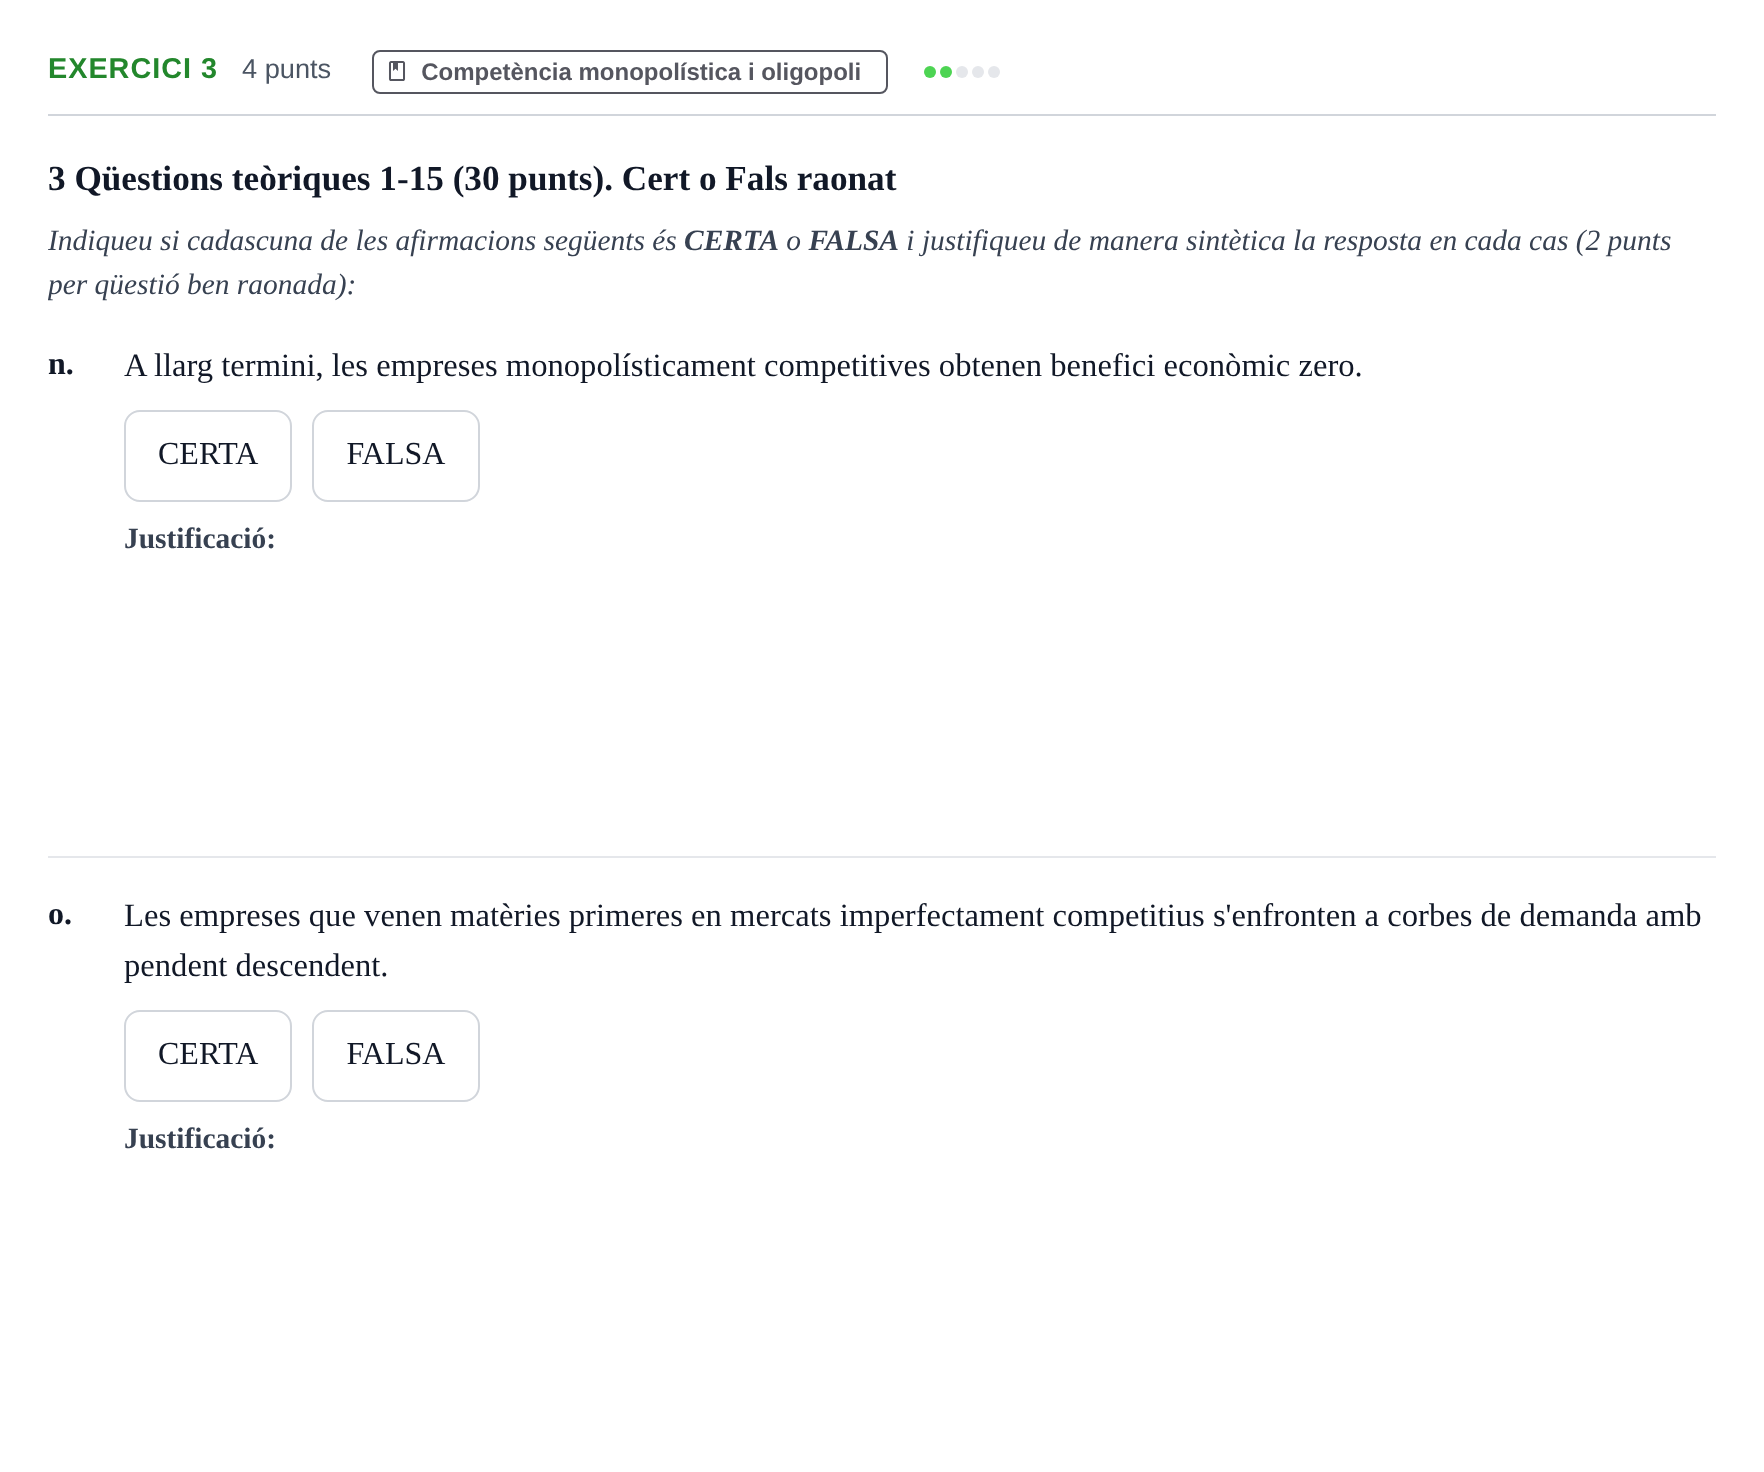Click the difficulty dots indicator
Image resolution: width=1764 pixels, height=1472 pixels.
pos(962,72)
